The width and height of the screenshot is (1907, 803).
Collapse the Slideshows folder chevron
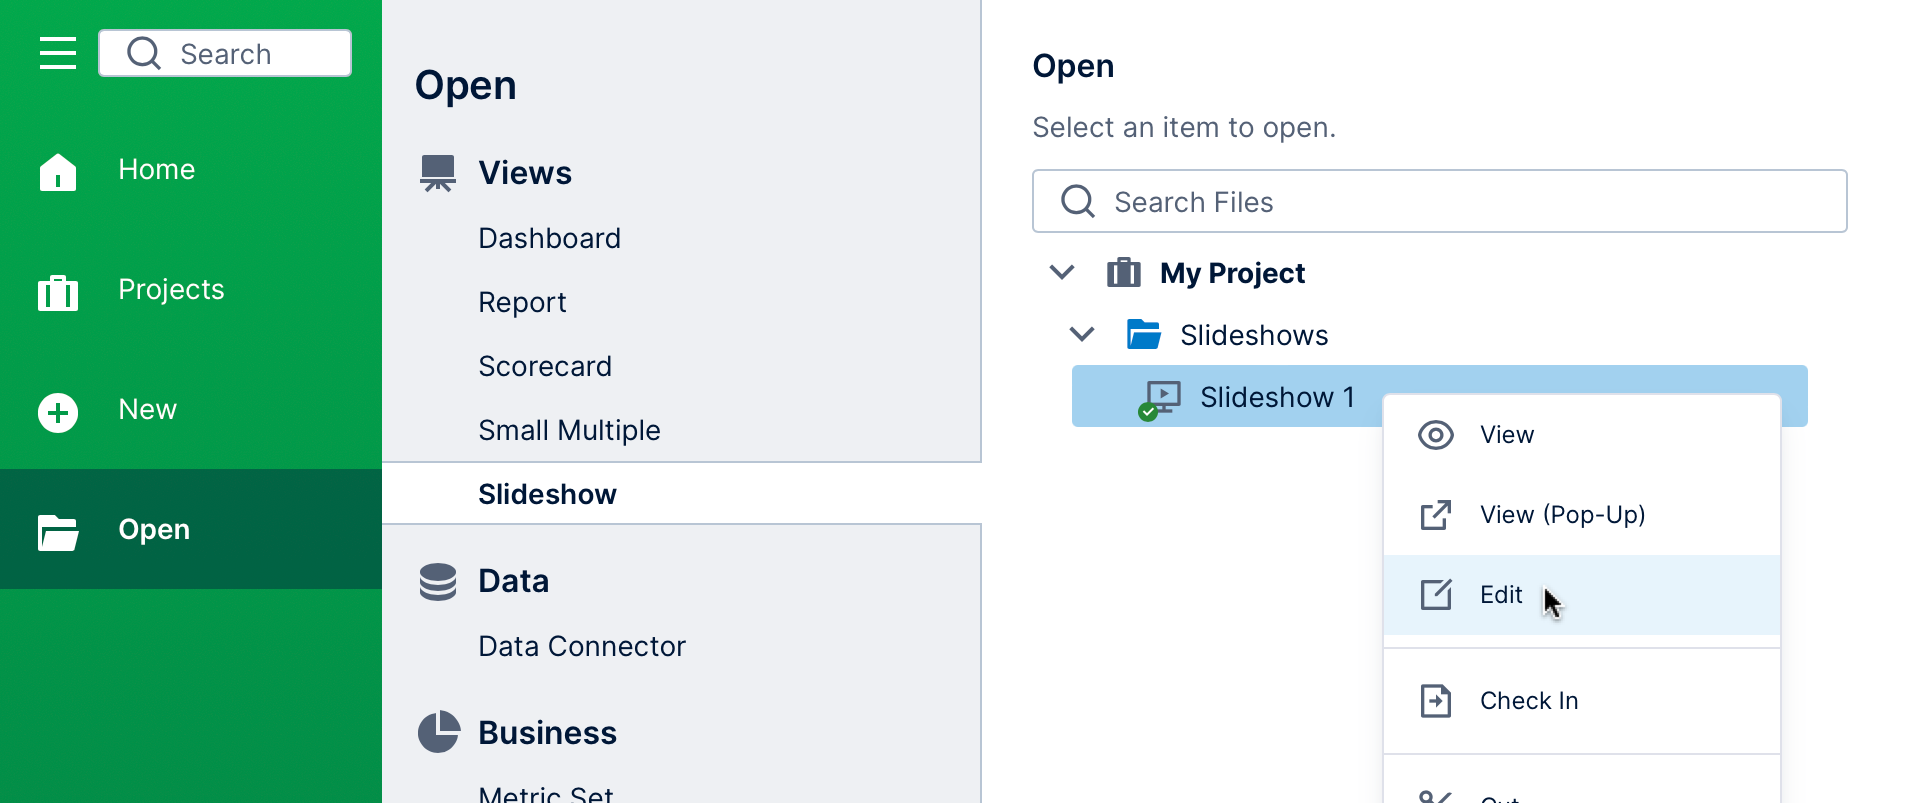coord(1082,334)
